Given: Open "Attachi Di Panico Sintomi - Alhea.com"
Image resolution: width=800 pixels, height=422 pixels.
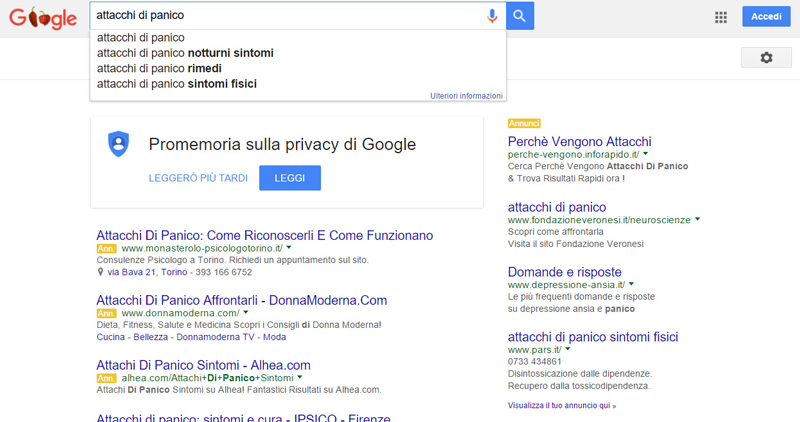Looking at the screenshot, I should 204,365.
